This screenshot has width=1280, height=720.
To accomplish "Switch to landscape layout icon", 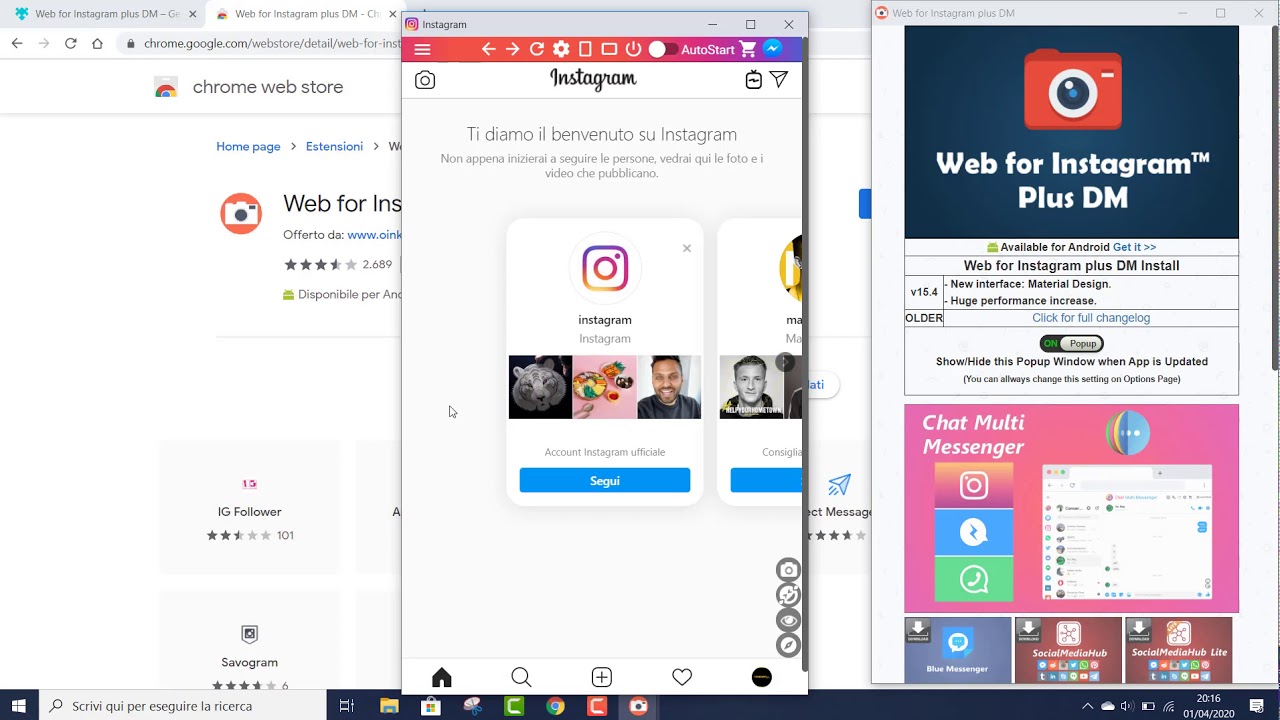I will click(x=609, y=50).
